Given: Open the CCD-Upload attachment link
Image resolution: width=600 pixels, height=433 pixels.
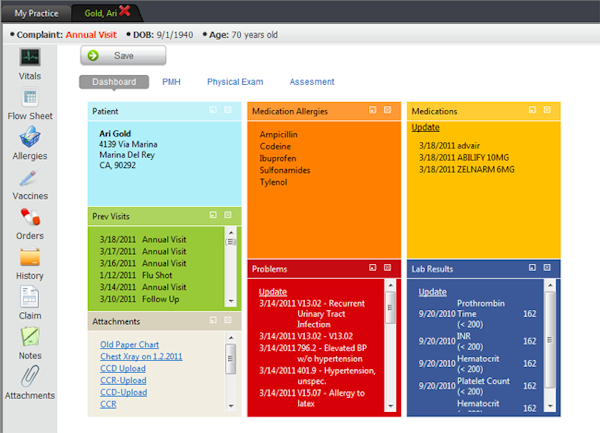Looking at the screenshot, I should (x=124, y=392).
